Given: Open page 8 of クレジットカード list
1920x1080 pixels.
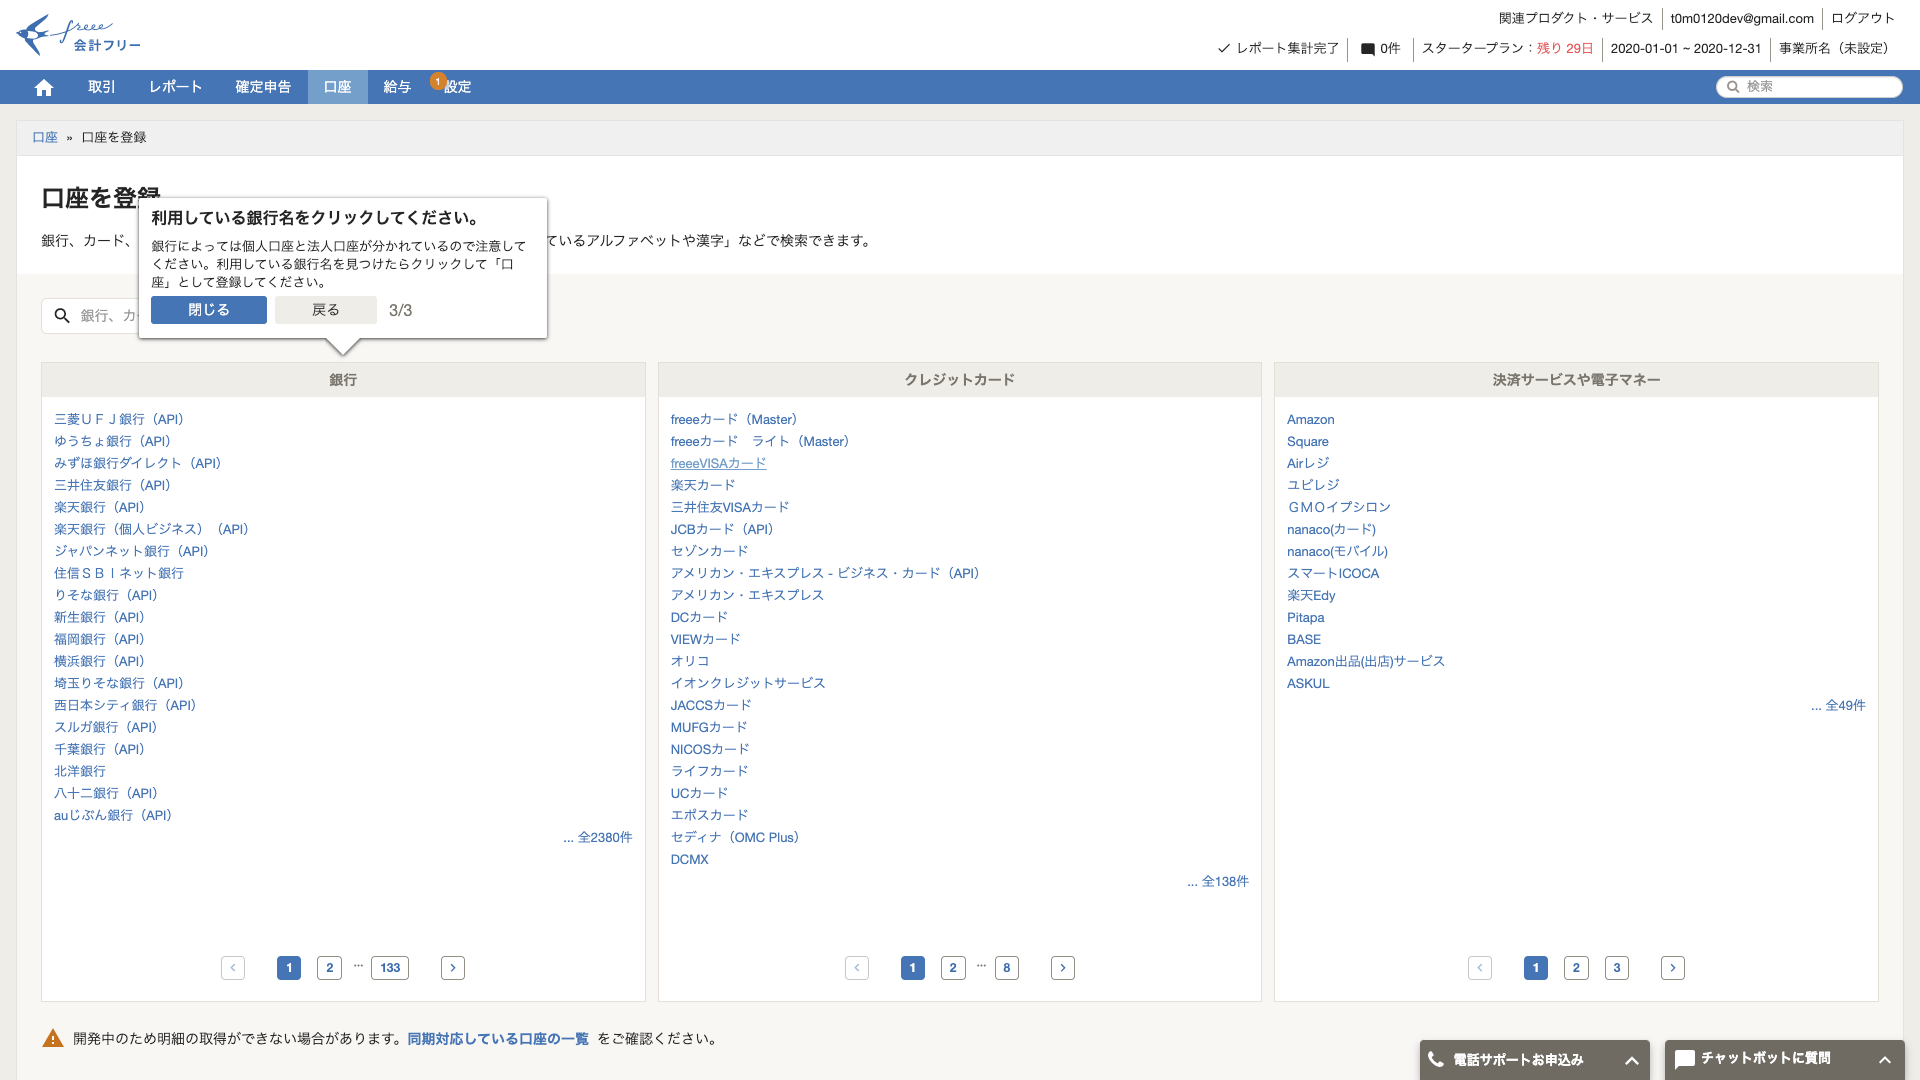Looking at the screenshot, I should 1007,968.
